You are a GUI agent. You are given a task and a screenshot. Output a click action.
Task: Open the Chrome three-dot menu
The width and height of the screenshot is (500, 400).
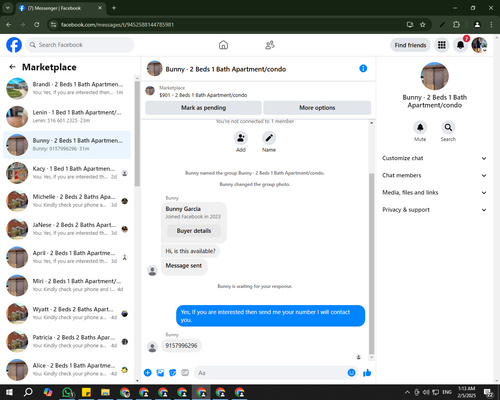[491, 25]
